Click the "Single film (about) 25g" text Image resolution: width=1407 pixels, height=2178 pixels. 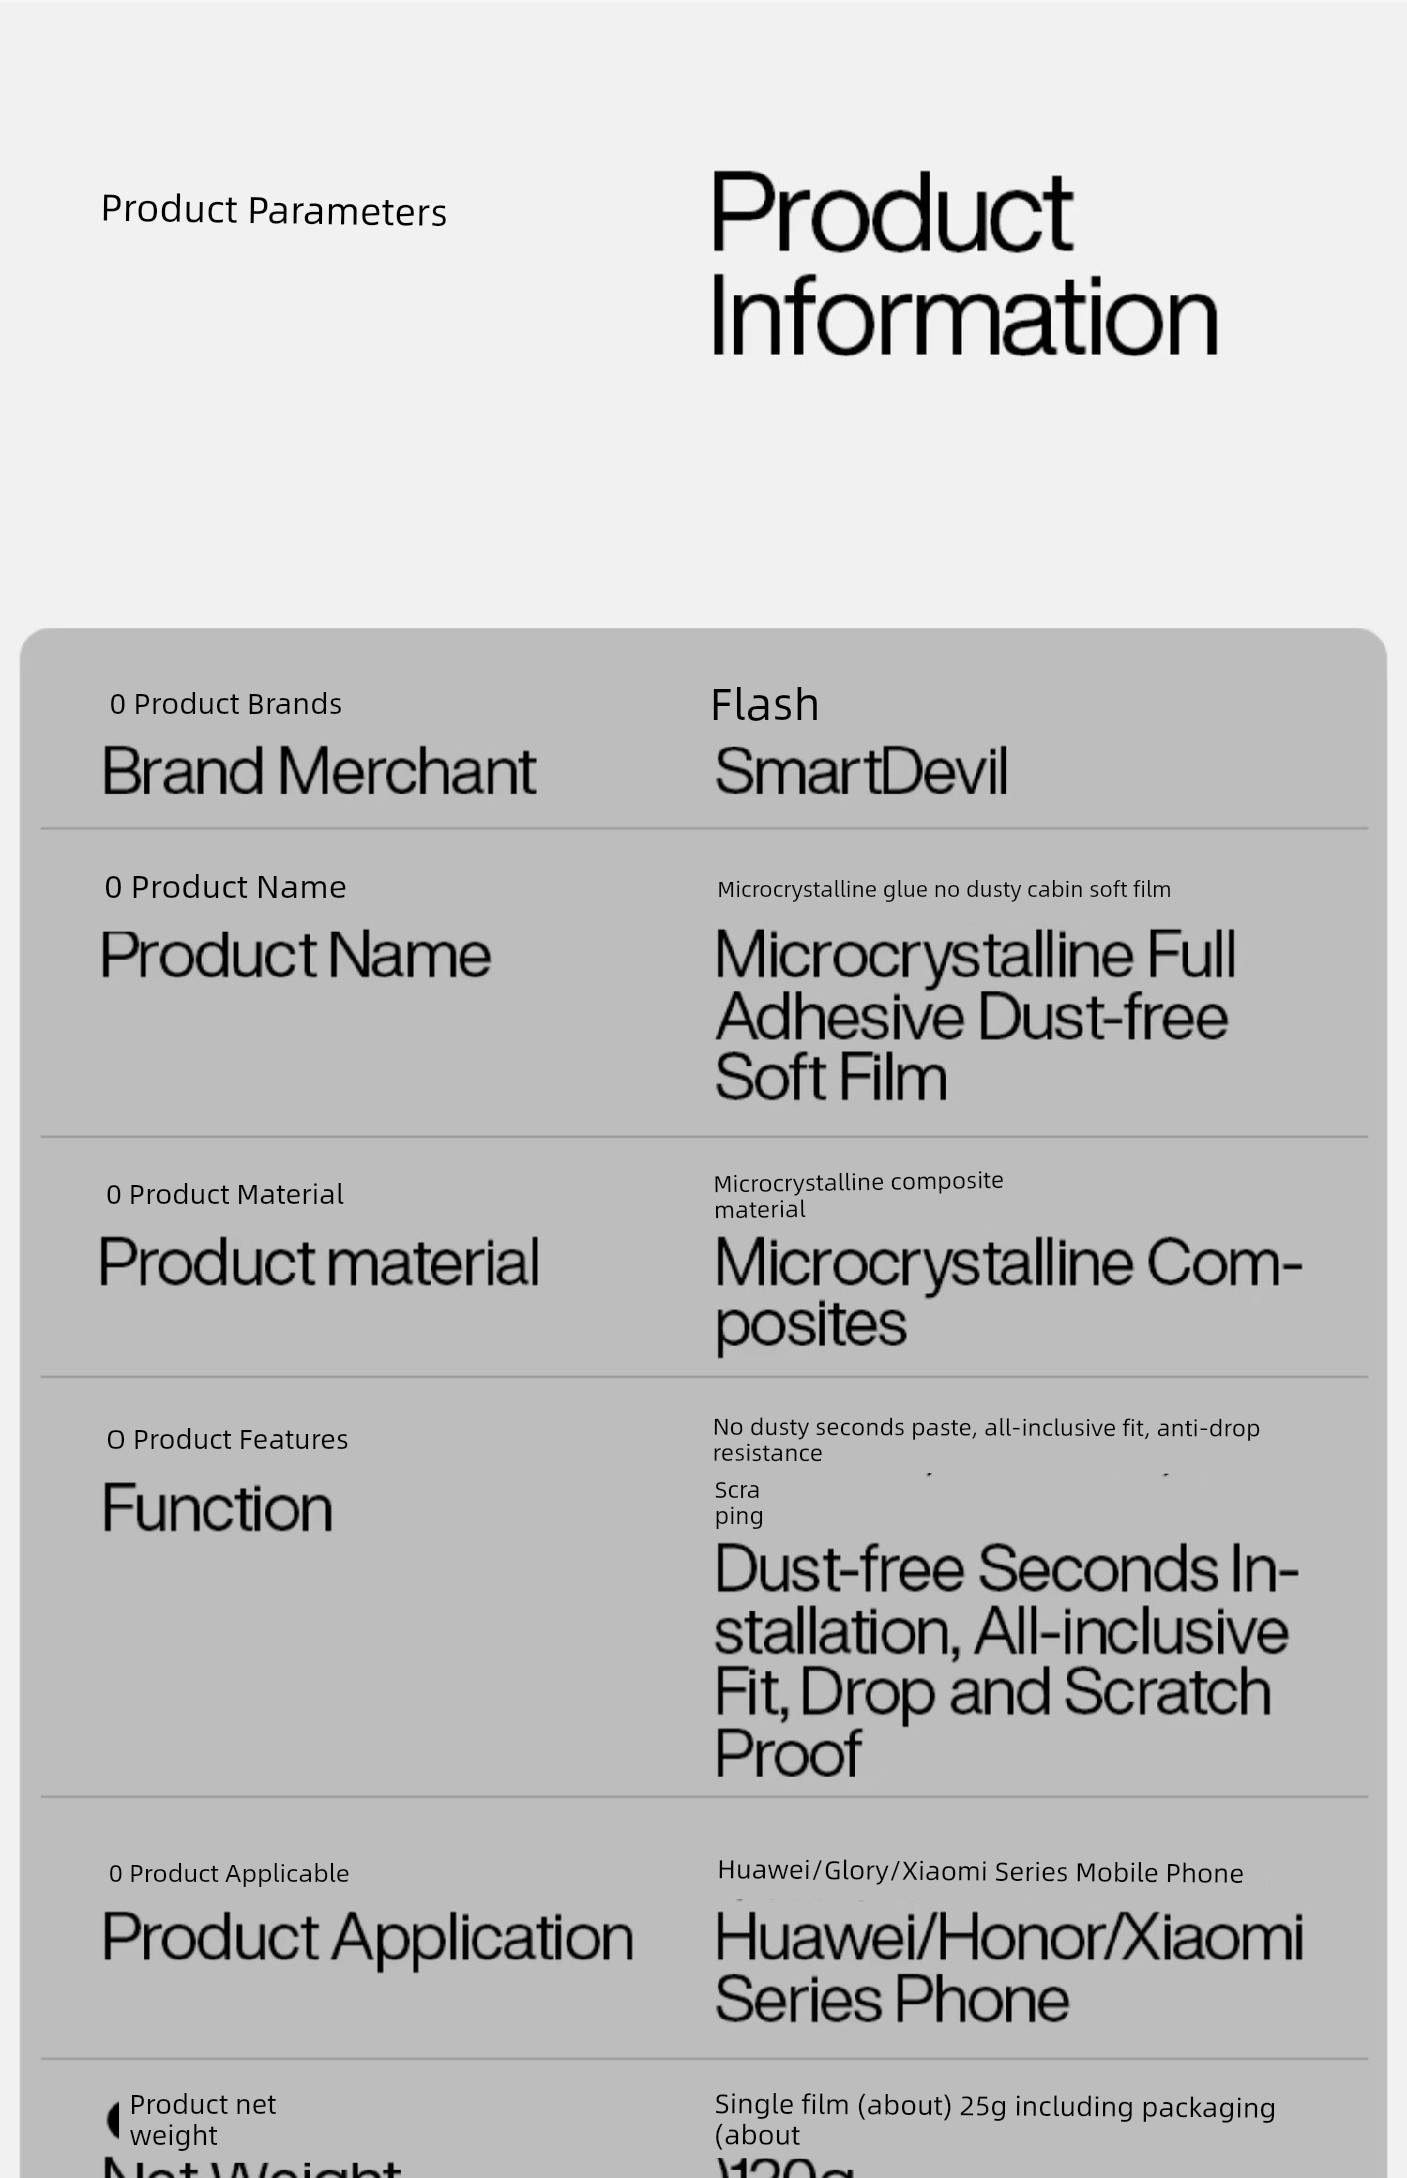(994, 2106)
